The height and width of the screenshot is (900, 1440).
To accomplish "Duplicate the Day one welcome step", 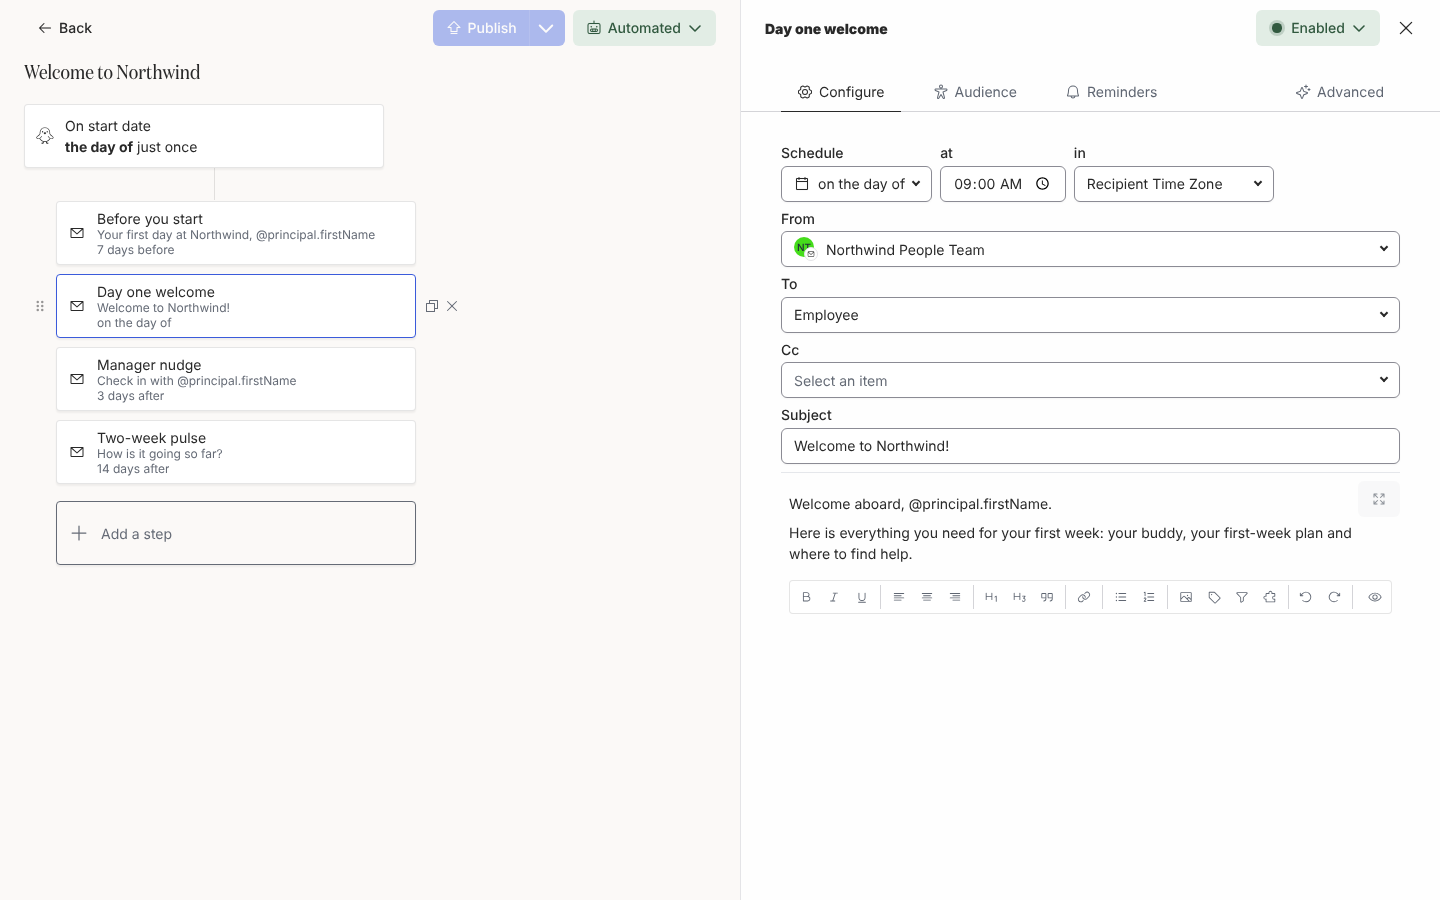I will coord(432,306).
